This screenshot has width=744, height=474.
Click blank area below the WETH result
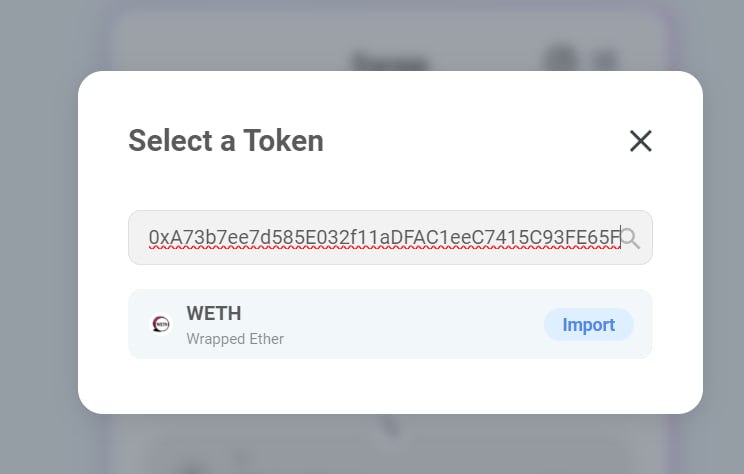[x=390, y=385]
